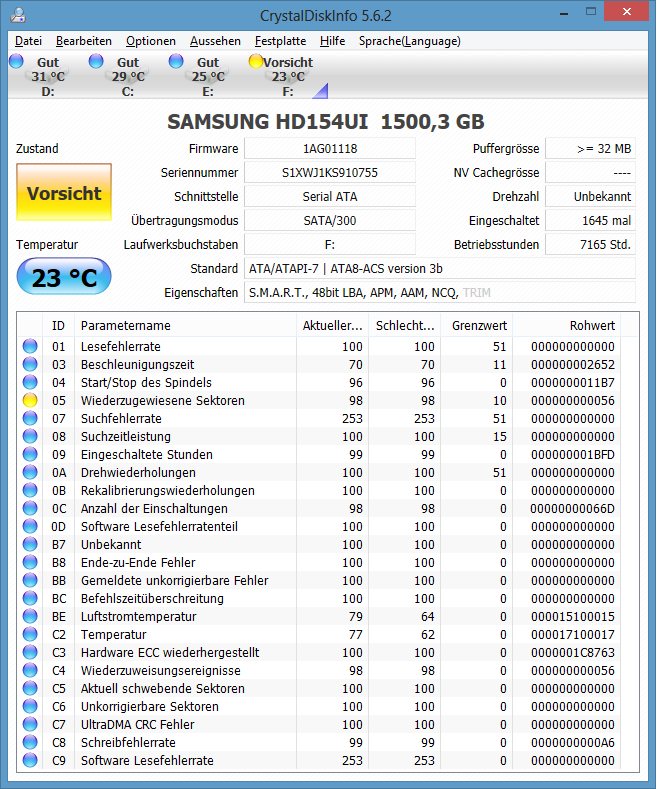Click the CrystalDiskInfo app icon in title bar
The height and width of the screenshot is (789, 657).
18,15
